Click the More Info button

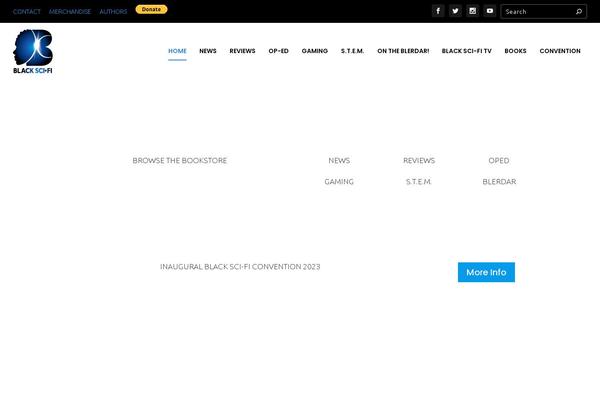pyautogui.click(x=486, y=272)
